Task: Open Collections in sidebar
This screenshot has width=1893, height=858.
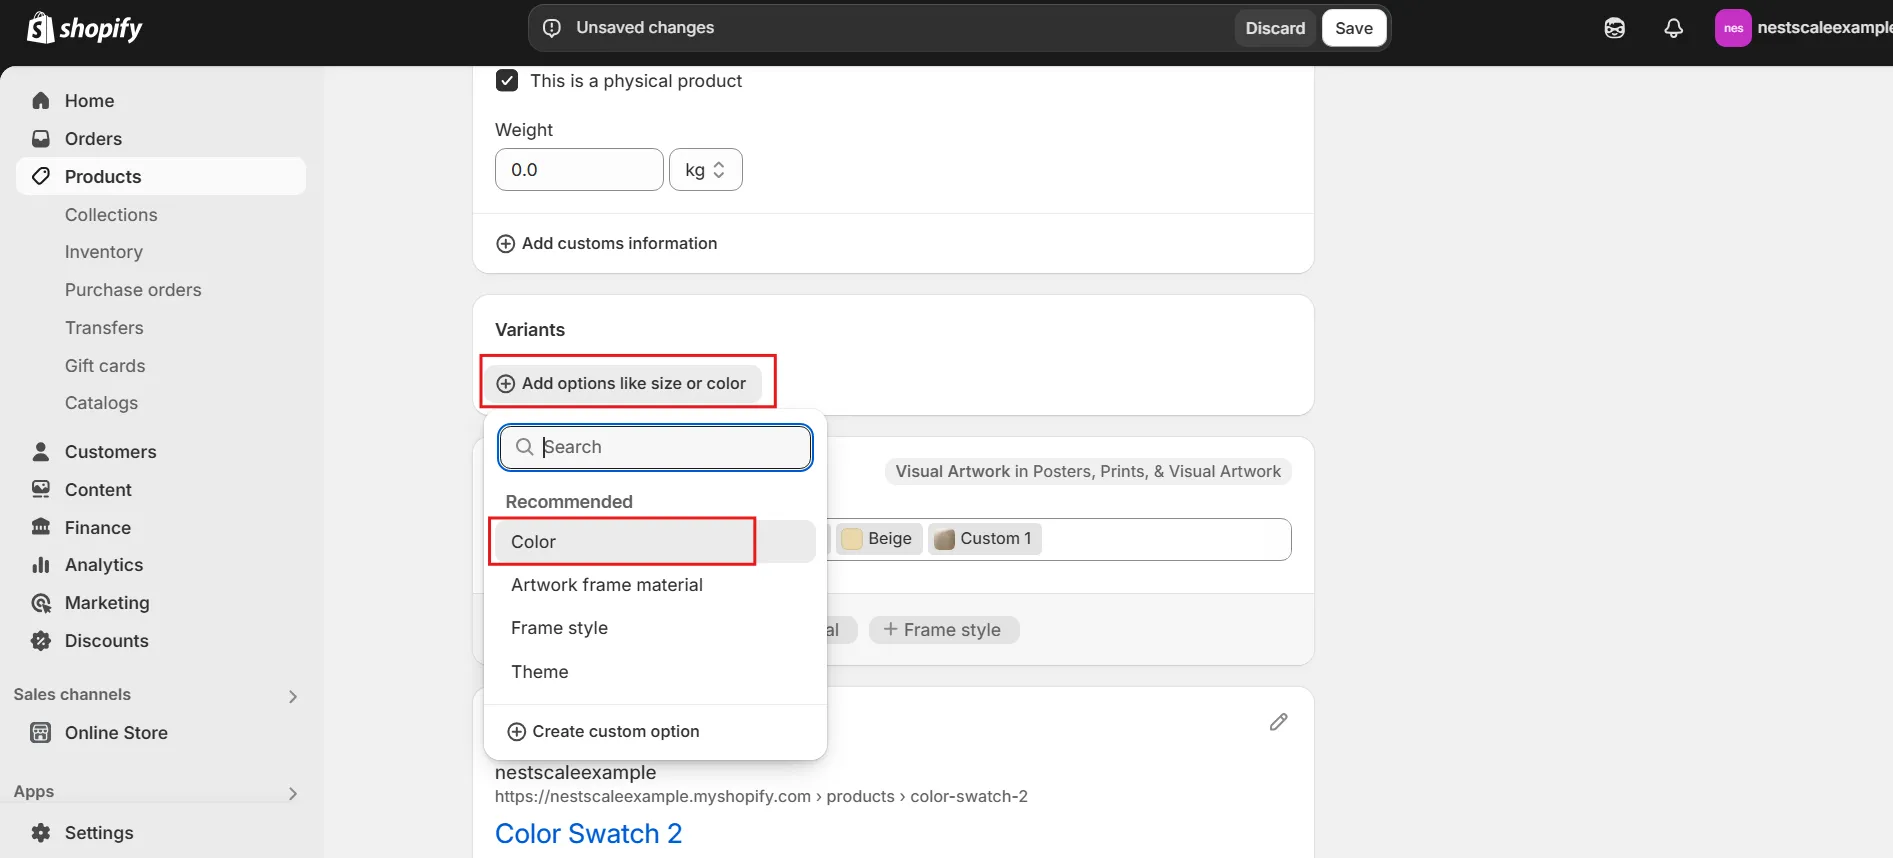Action: coord(111,215)
